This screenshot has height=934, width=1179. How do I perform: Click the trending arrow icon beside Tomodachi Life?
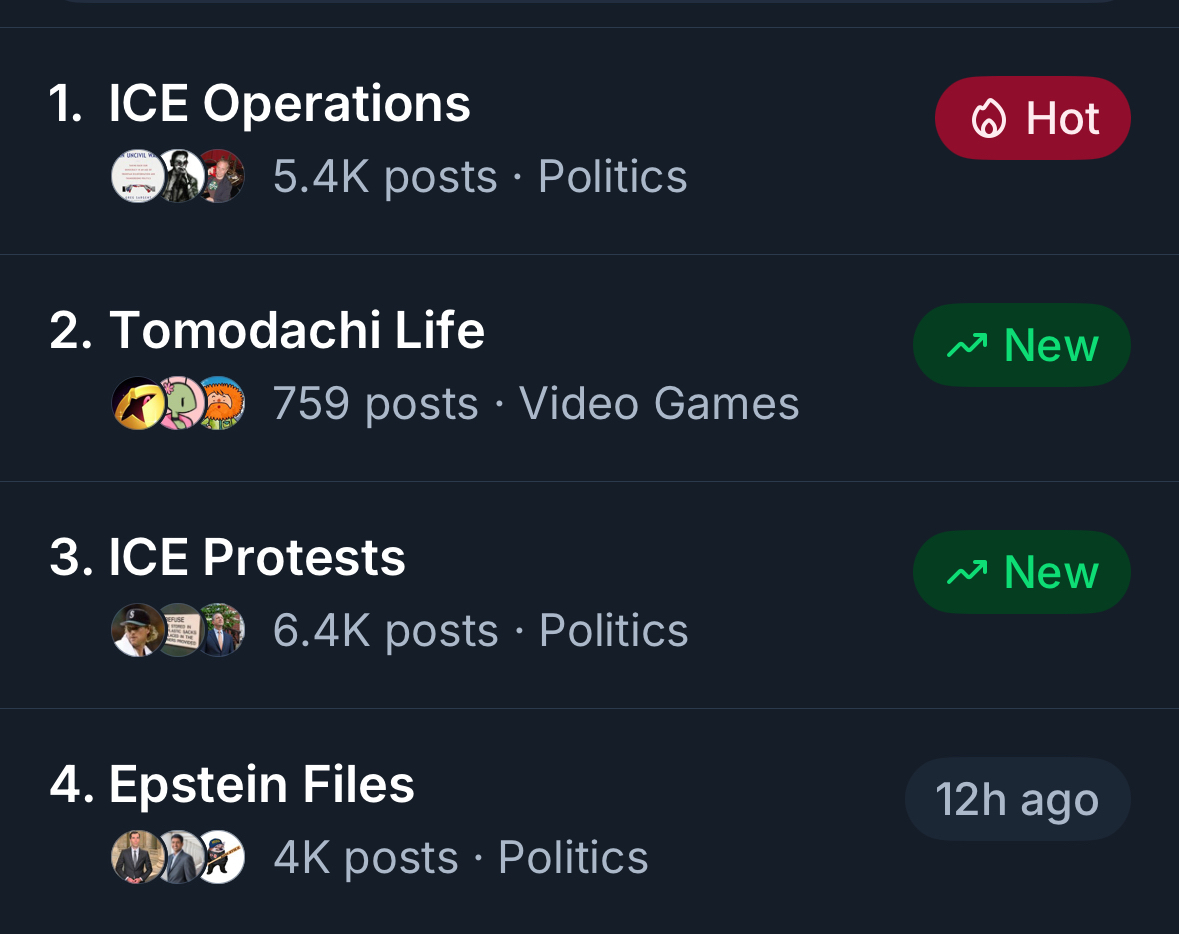[966, 346]
